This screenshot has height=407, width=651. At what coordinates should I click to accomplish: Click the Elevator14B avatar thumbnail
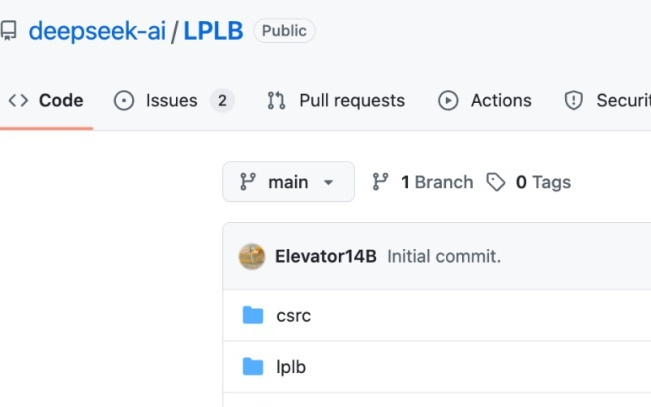252,256
